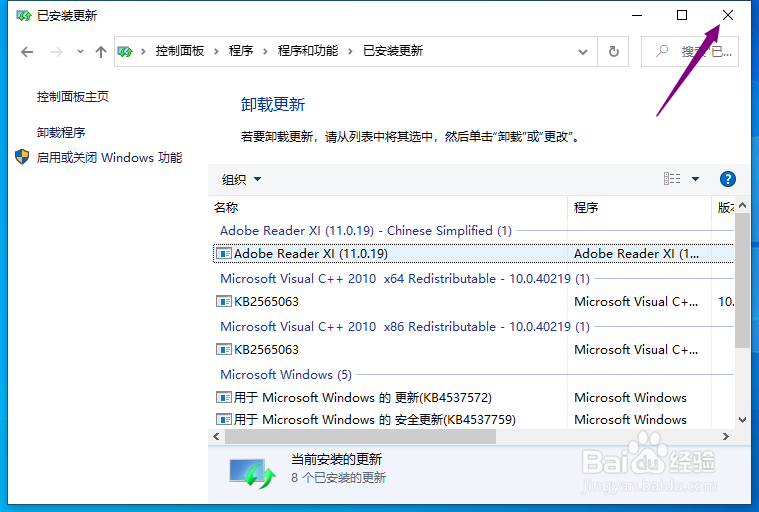Click the horizontal scrollbar thumb

pyautogui.click(x=360, y=437)
